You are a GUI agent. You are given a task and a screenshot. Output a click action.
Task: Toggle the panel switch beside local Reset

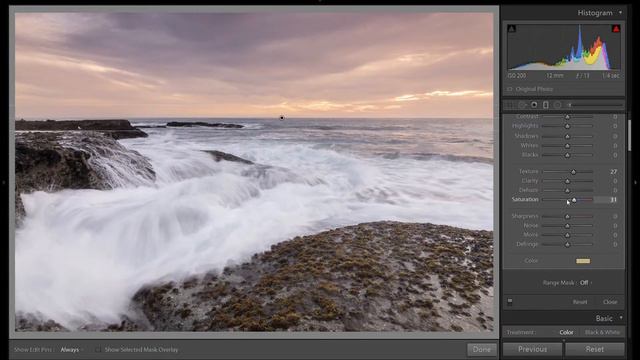[510, 302]
